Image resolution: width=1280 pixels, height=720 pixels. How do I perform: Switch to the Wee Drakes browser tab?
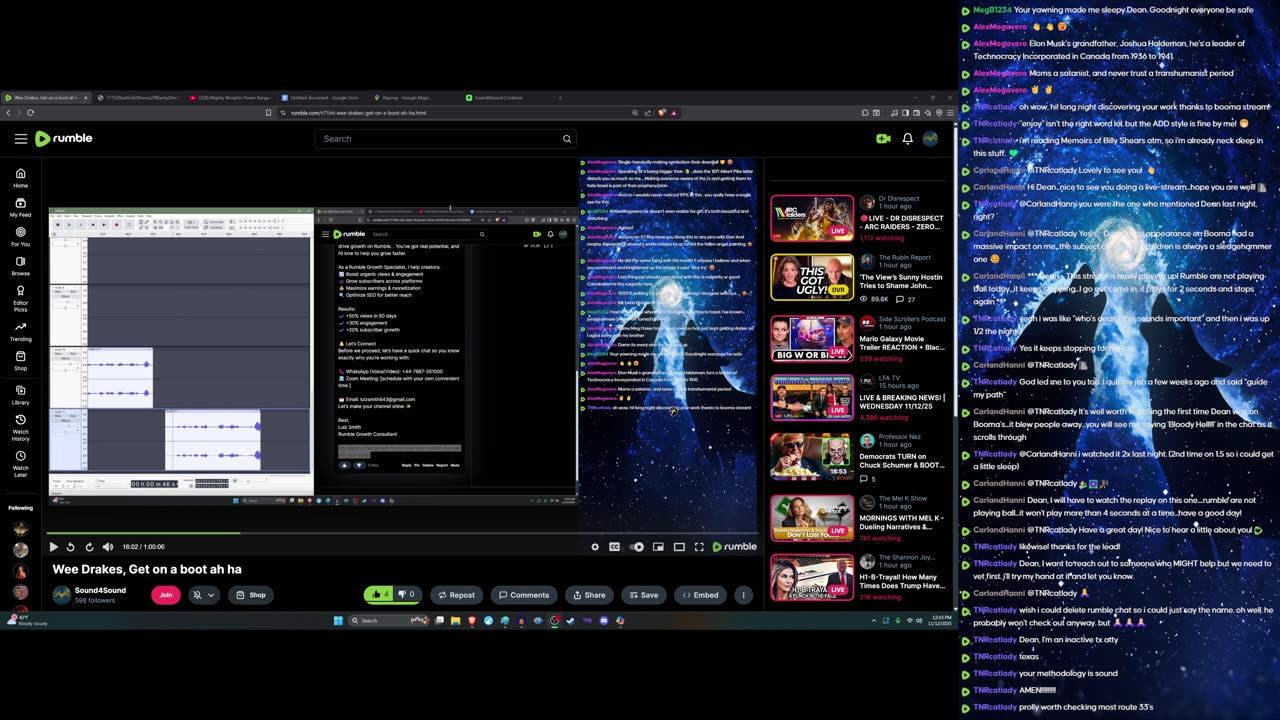click(46, 98)
